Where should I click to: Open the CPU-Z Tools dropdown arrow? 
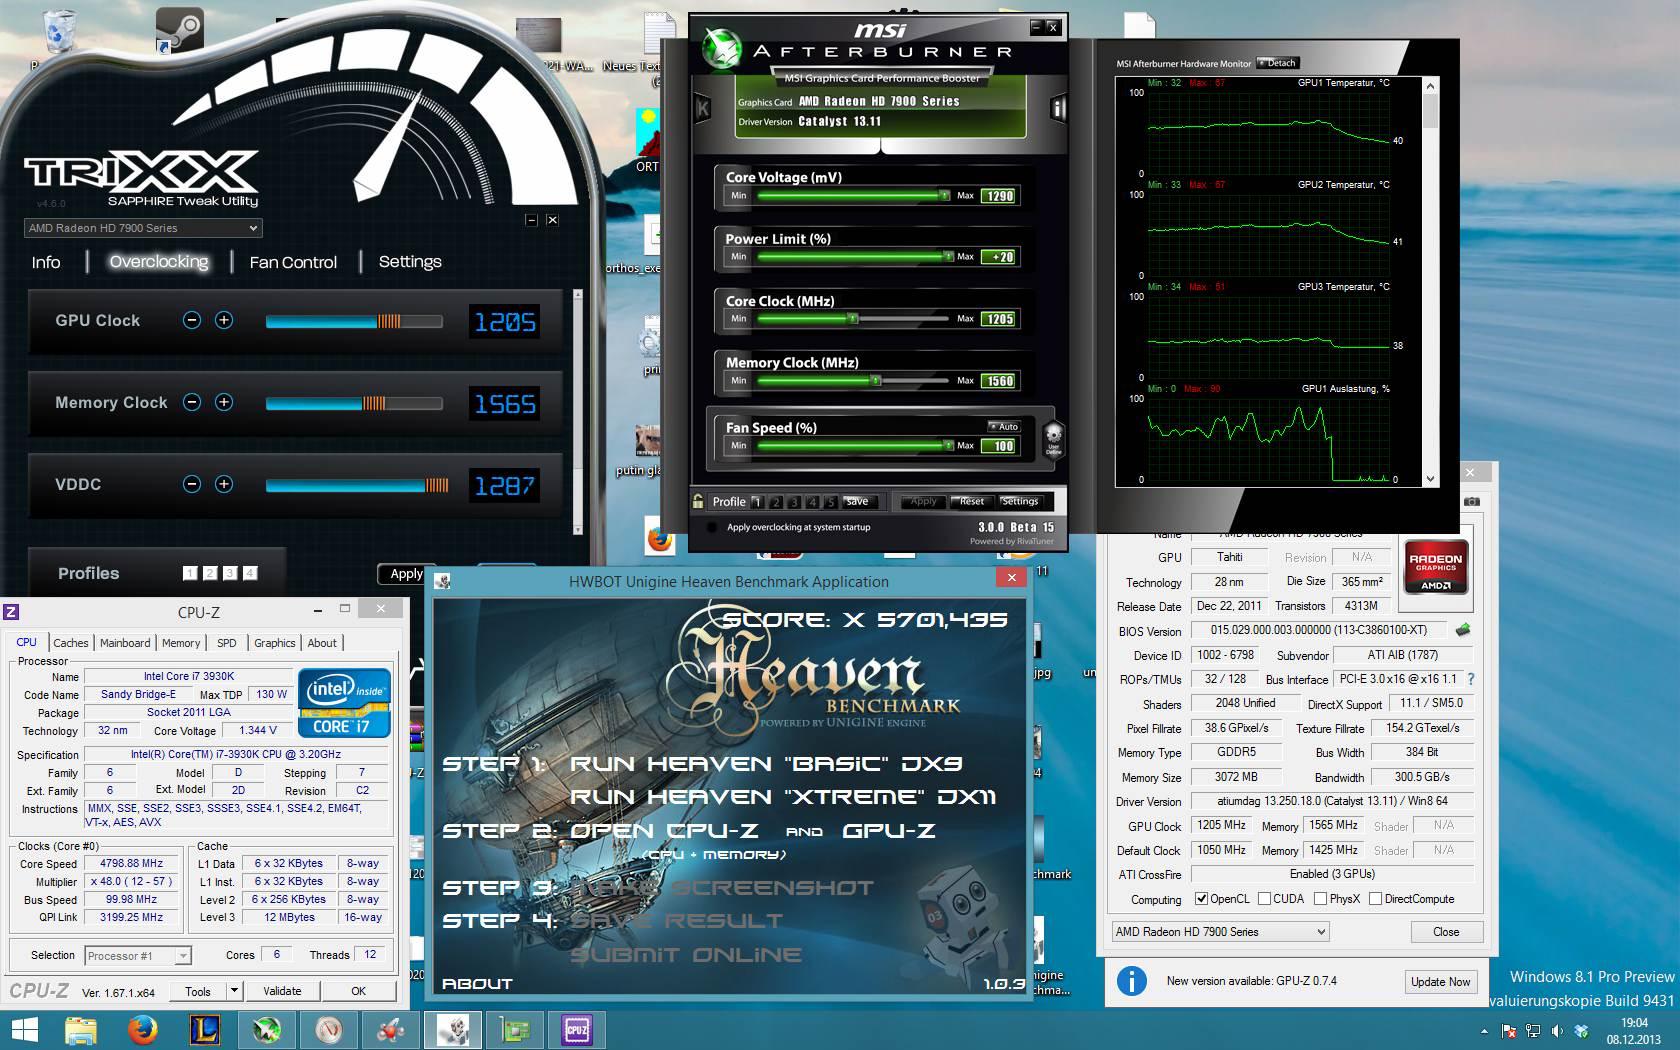click(x=234, y=991)
